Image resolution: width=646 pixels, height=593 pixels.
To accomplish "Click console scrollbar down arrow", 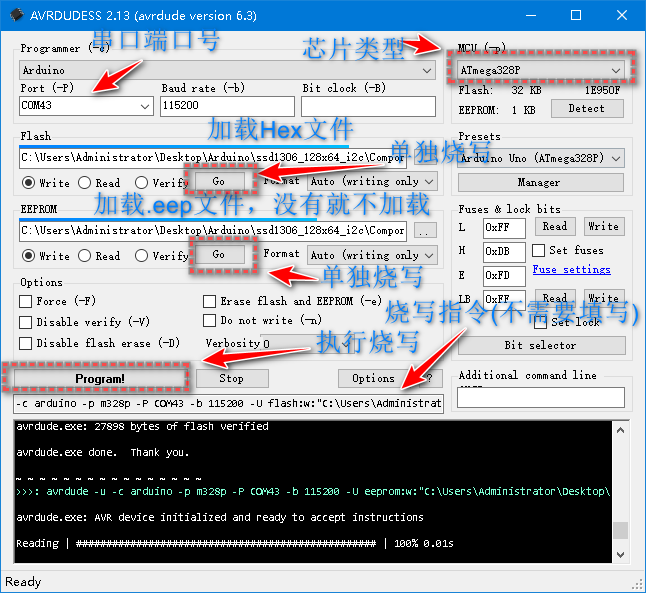I will coord(620,555).
